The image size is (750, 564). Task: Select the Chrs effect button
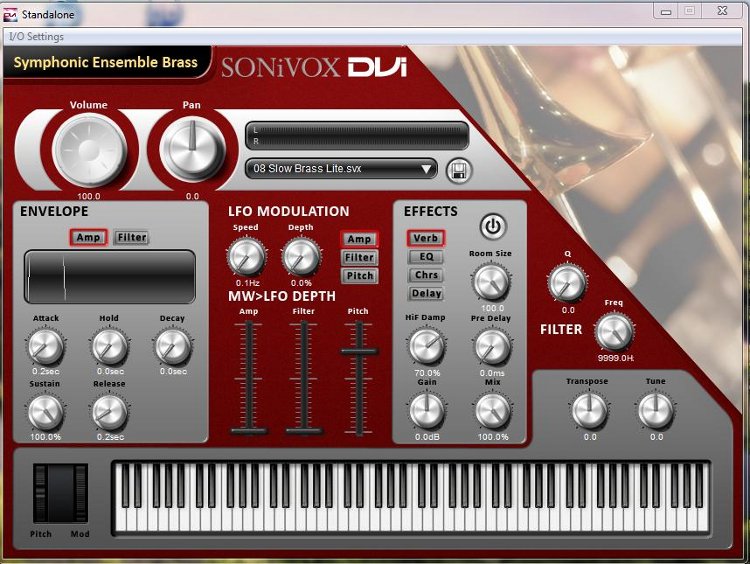(426, 275)
